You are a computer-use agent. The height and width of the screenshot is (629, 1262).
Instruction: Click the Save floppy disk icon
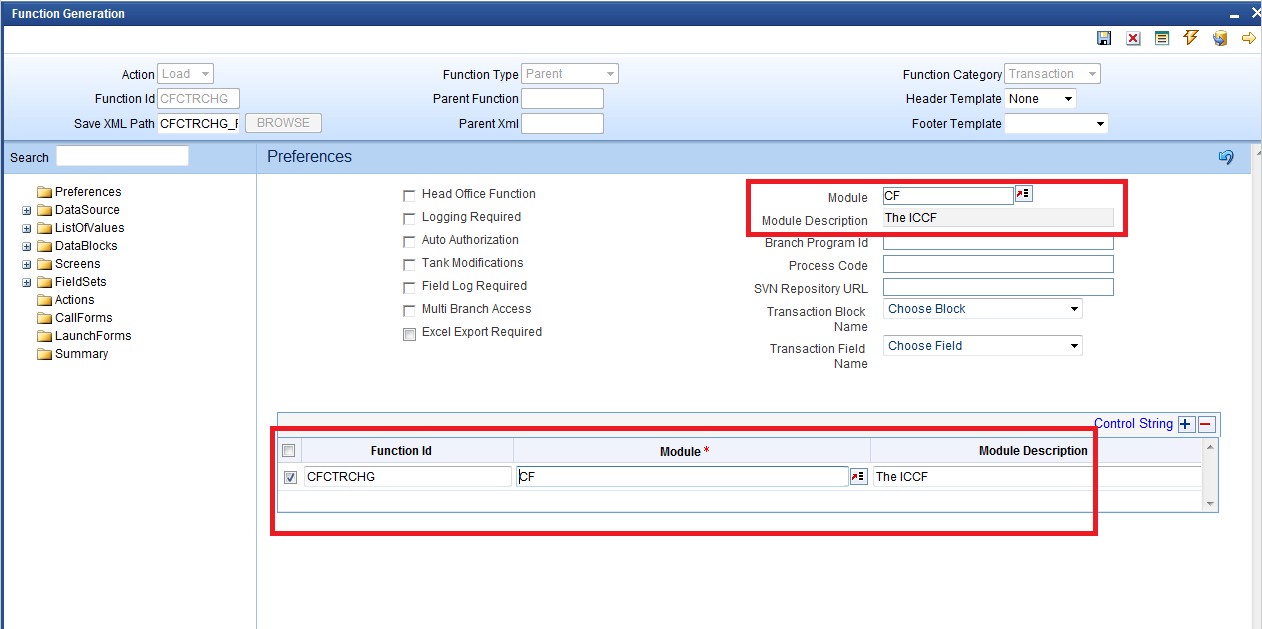1104,38
